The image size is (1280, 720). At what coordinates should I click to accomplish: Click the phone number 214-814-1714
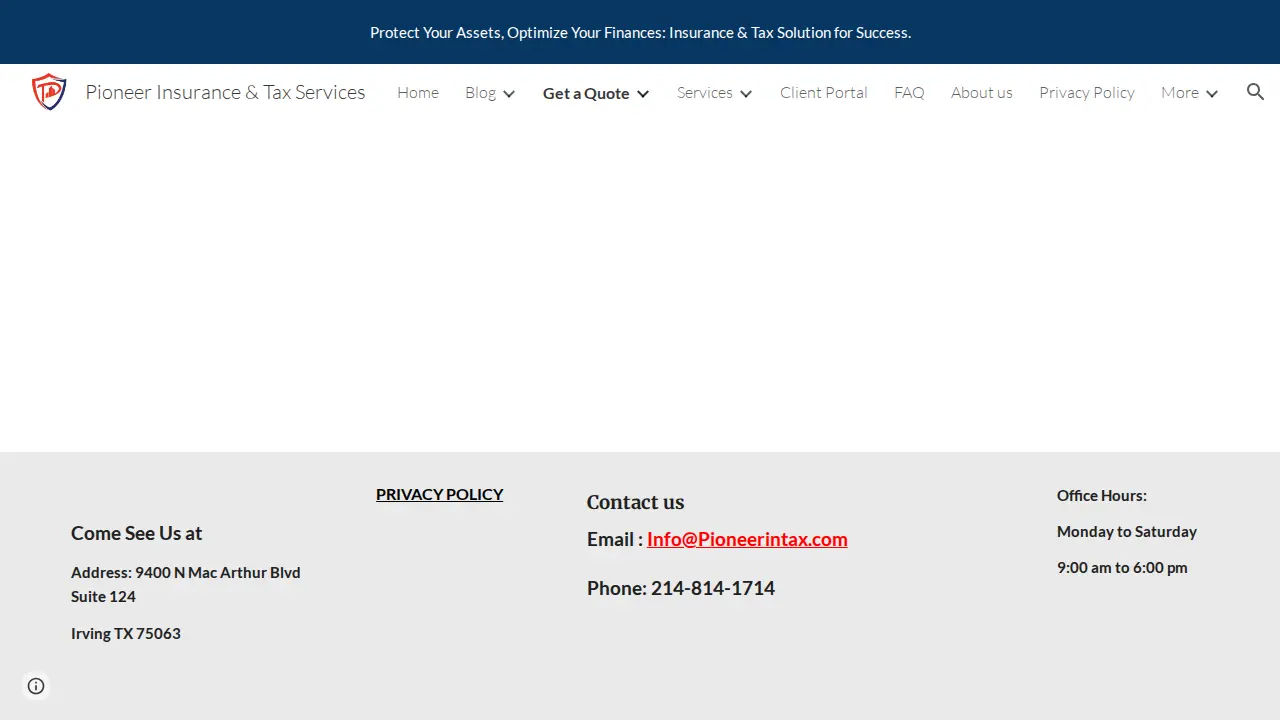[713, 588]
